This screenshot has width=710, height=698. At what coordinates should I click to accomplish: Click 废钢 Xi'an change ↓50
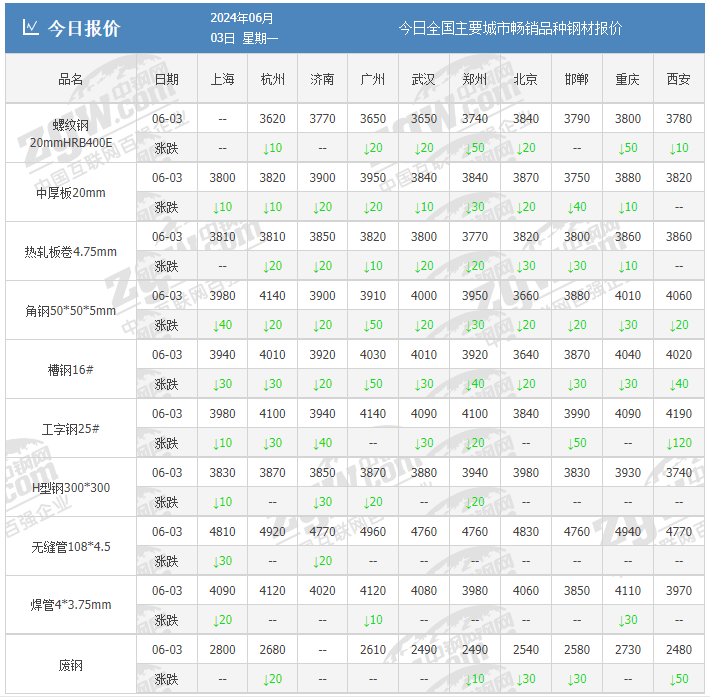tap(679, 679)
